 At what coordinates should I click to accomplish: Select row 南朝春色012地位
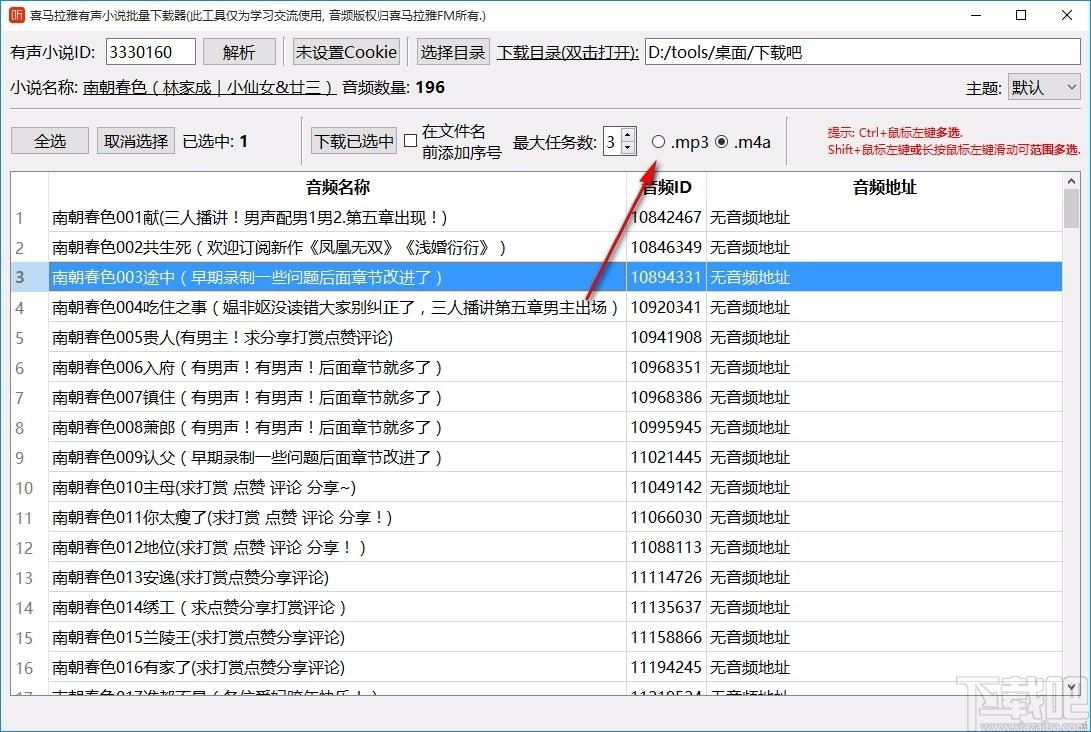[x=337, y=548]
